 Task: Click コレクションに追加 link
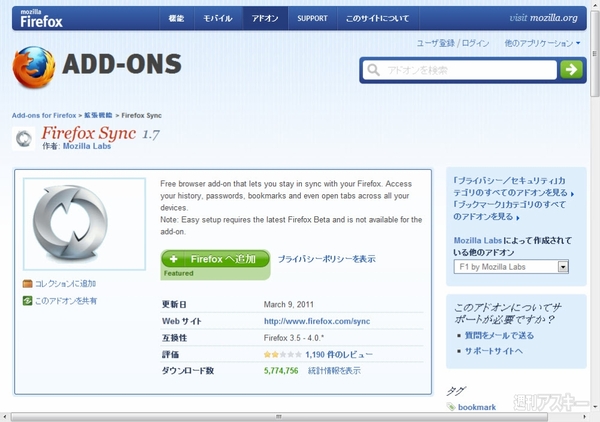(65, 284)
